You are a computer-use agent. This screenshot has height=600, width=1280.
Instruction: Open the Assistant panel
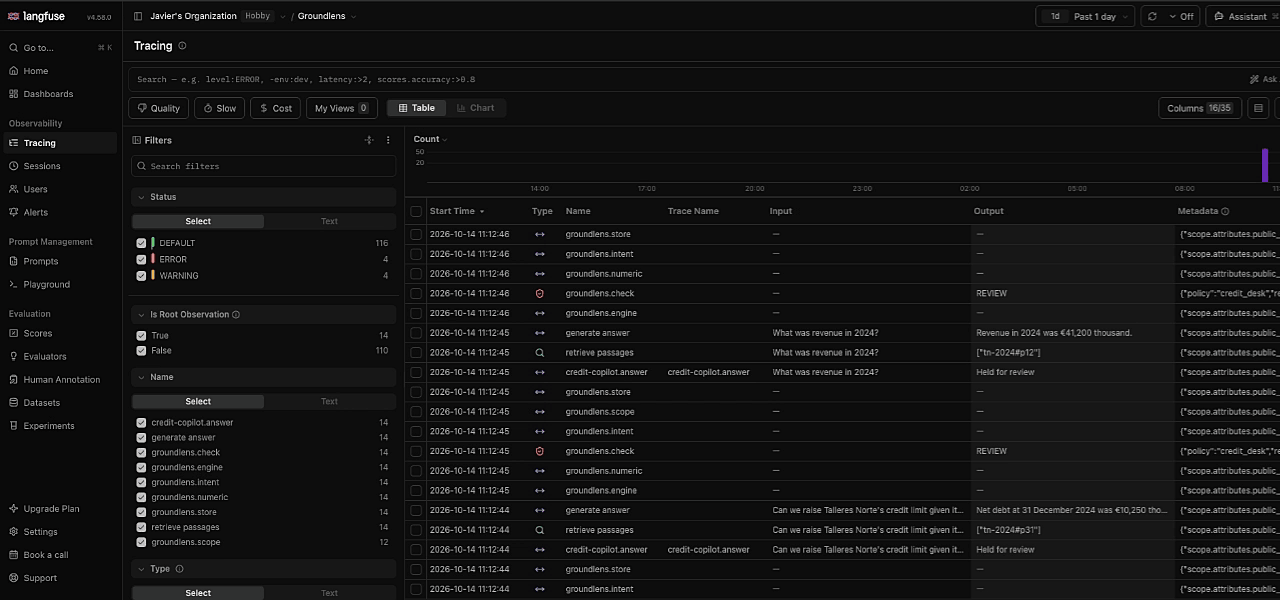point(1242,16)
